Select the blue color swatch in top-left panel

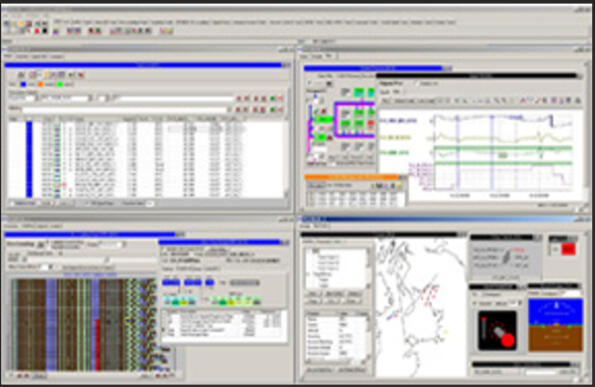tap(23, 85)
